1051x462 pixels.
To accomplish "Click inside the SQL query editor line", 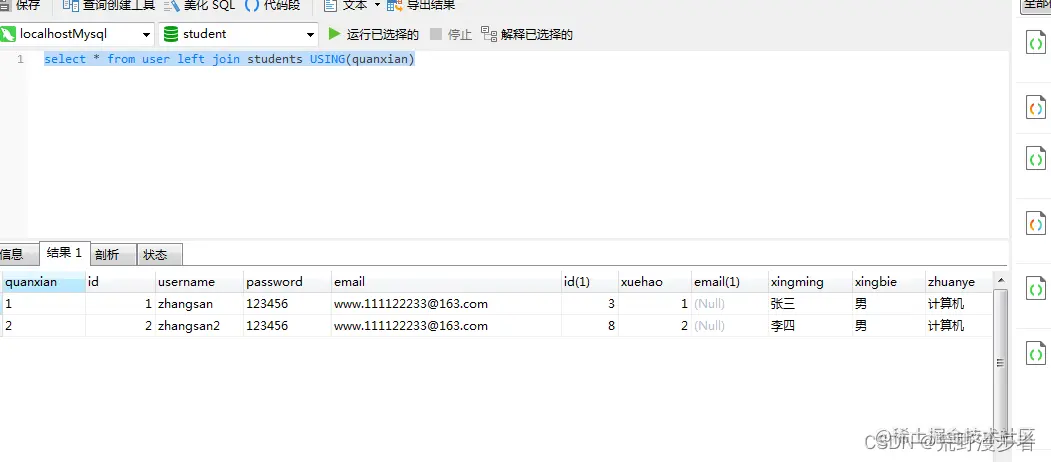I will tap(229, 59).
